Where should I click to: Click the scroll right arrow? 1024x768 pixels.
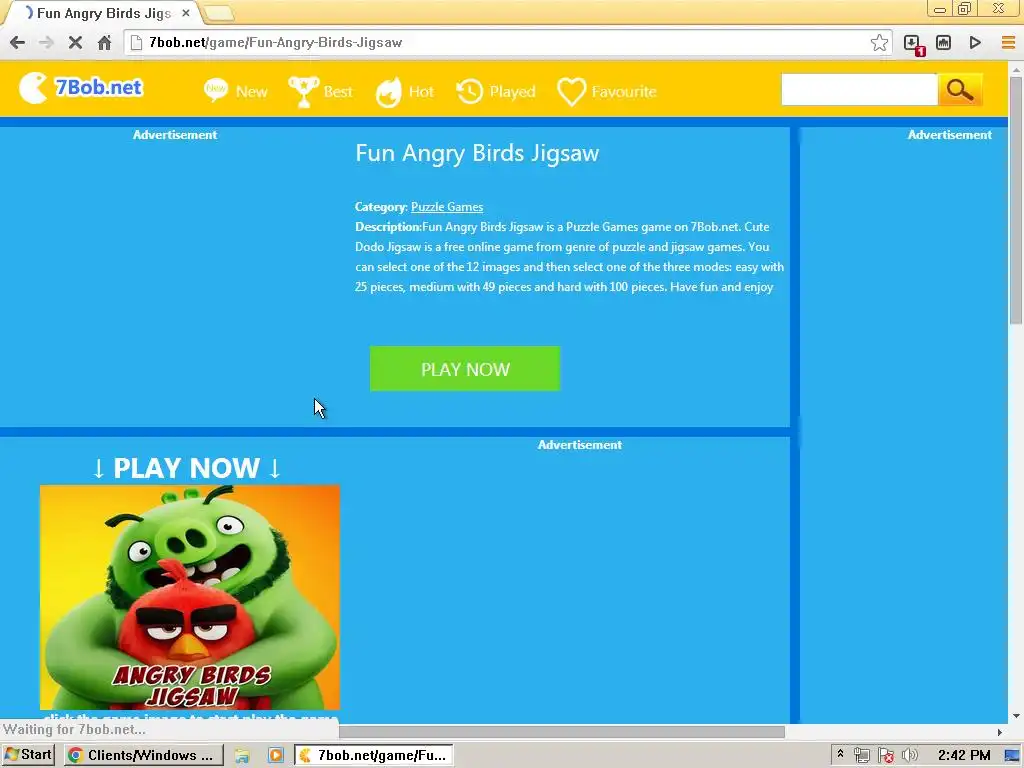[x=999, y=732]
